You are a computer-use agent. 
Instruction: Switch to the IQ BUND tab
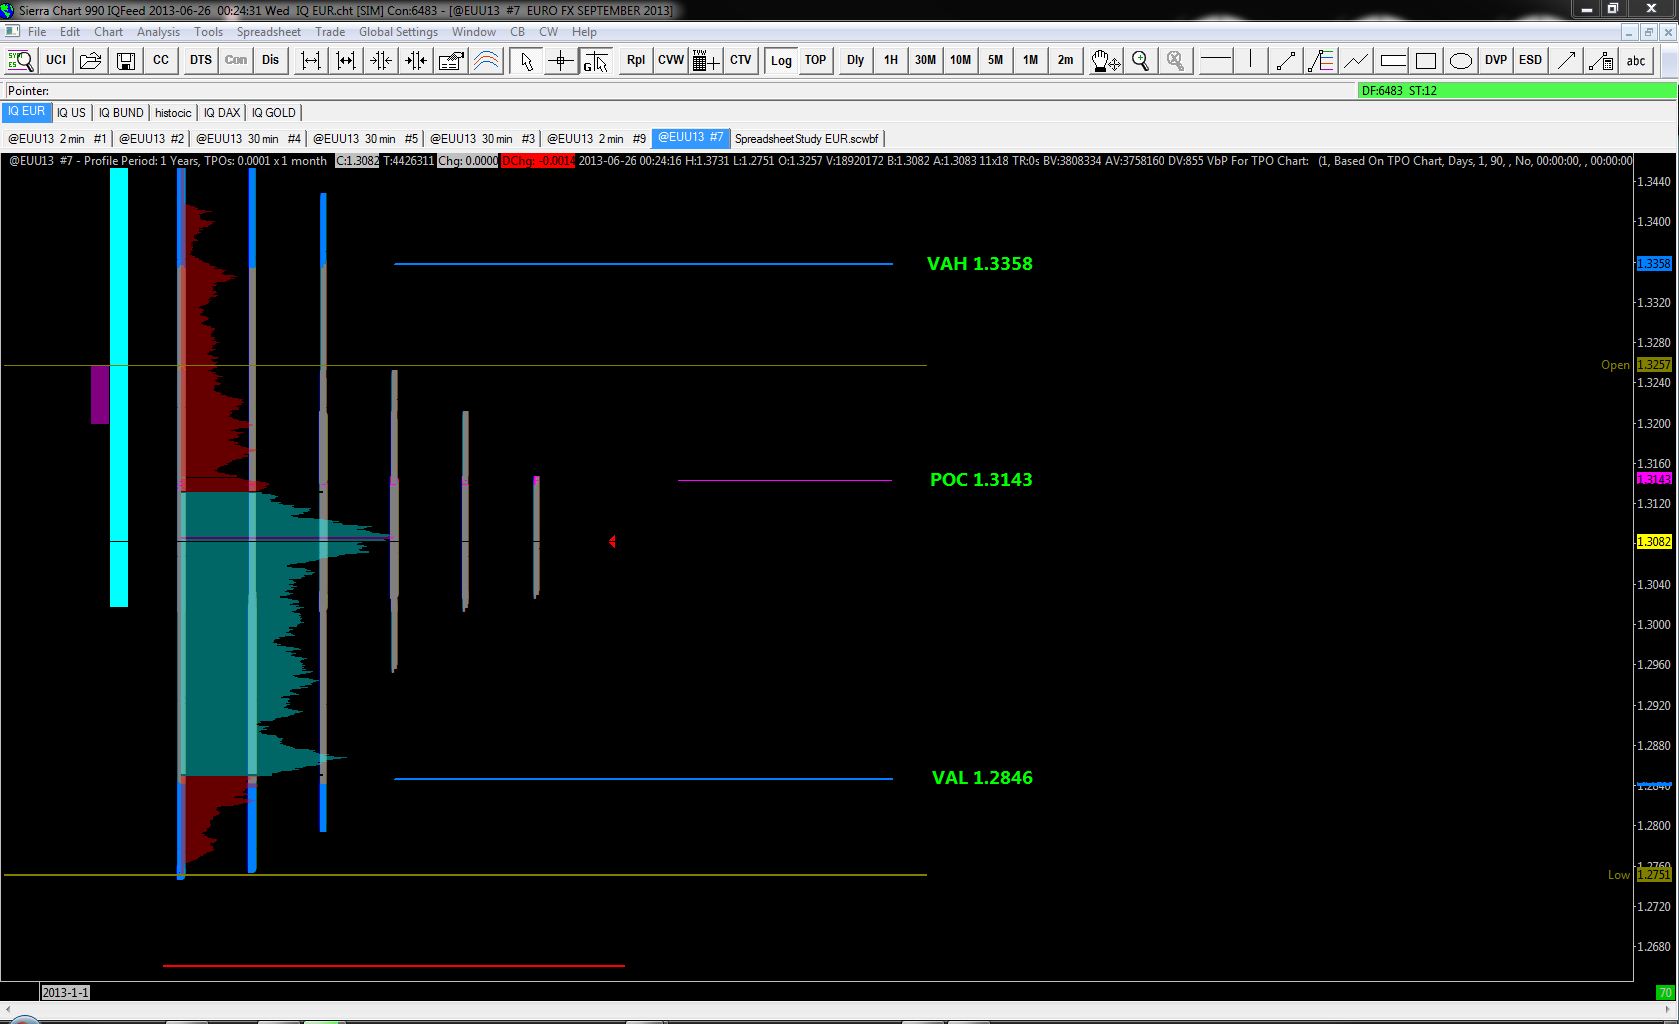coord(121,113)
